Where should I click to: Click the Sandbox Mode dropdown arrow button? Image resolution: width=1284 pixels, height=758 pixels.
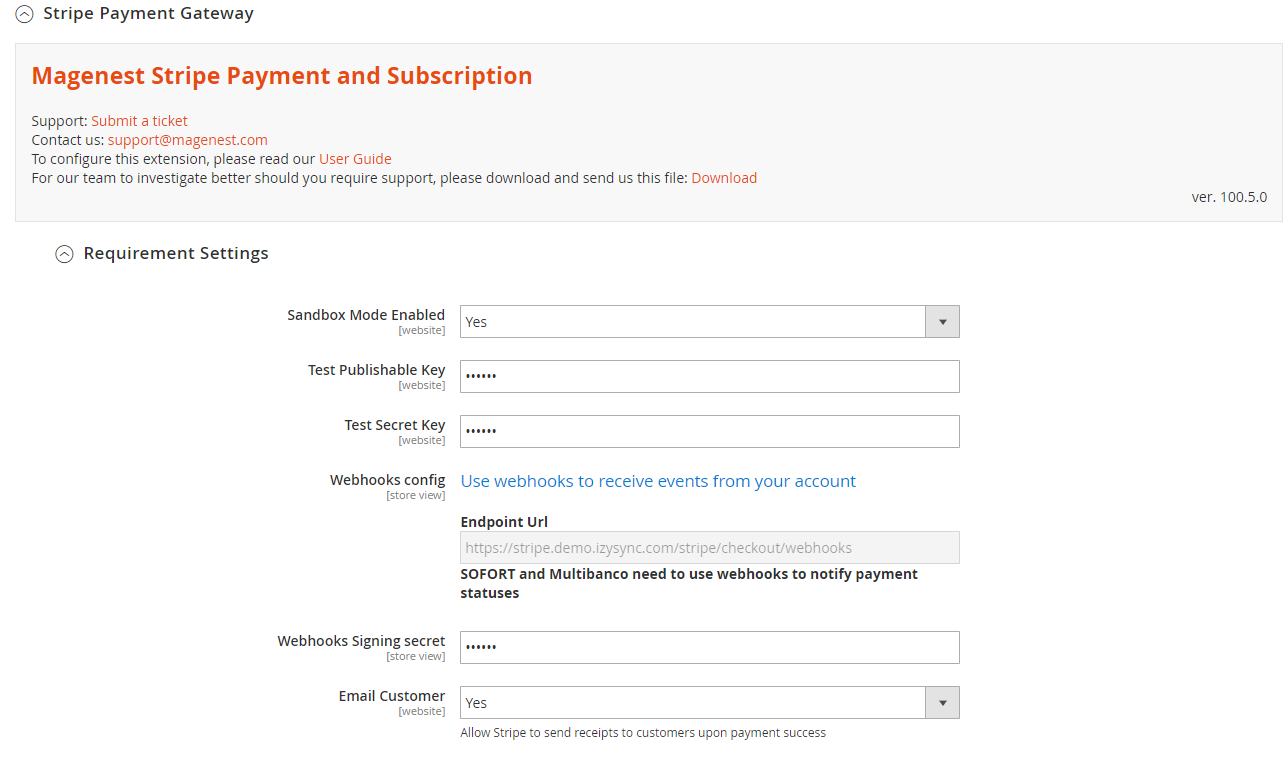click(942, 322)
